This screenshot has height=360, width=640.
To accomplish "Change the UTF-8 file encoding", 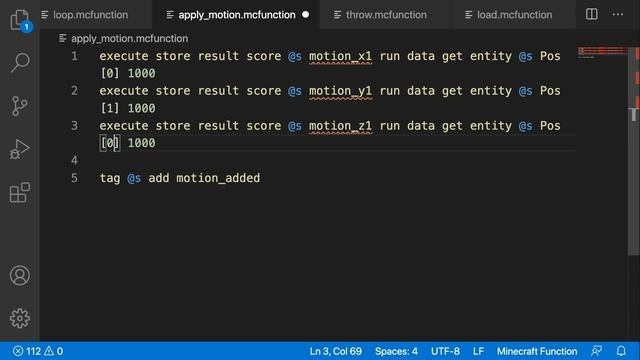I will (445, 351).
